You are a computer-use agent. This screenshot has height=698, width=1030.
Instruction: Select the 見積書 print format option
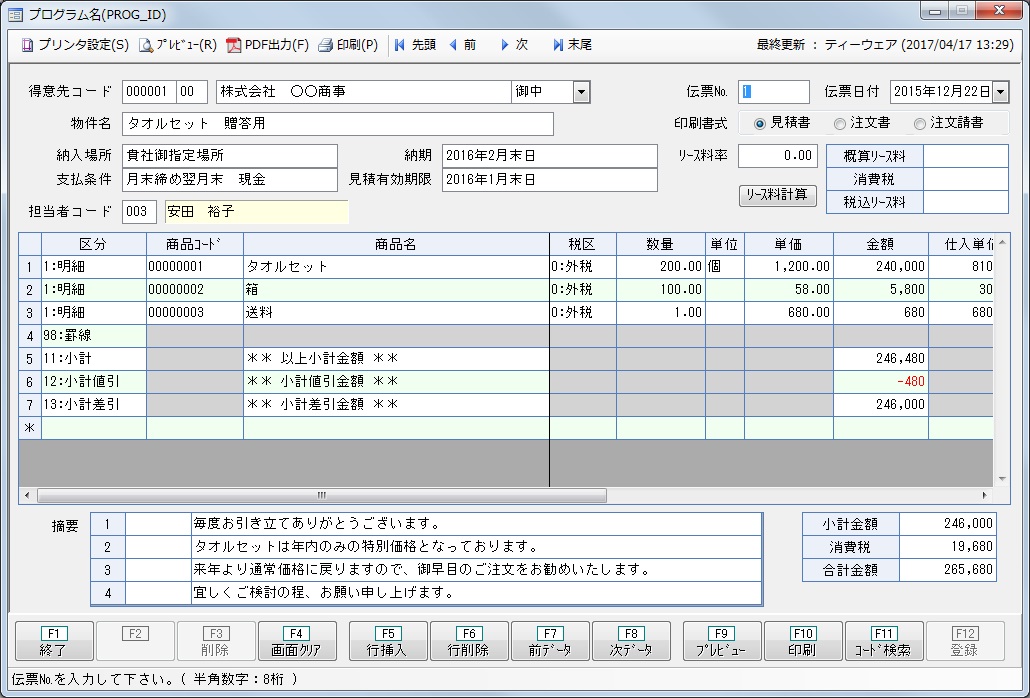coord(760,123)
